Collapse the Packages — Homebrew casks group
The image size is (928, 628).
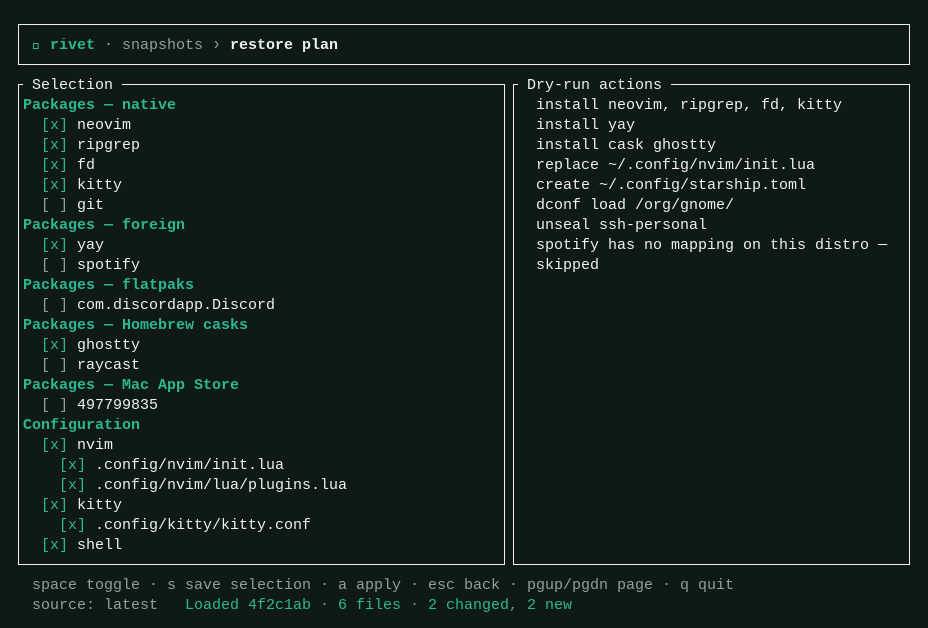point(136,325)
